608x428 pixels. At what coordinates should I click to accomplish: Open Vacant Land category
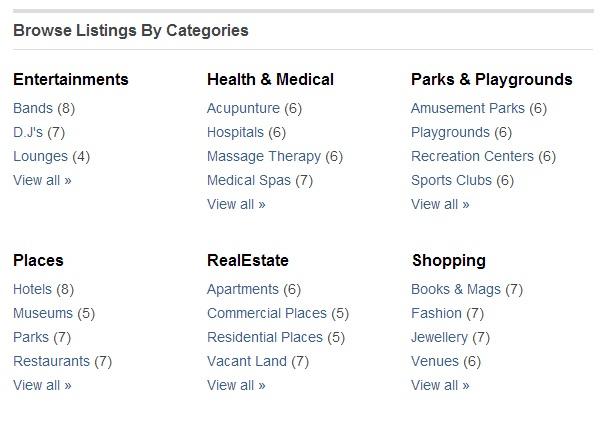pos(247,361)
